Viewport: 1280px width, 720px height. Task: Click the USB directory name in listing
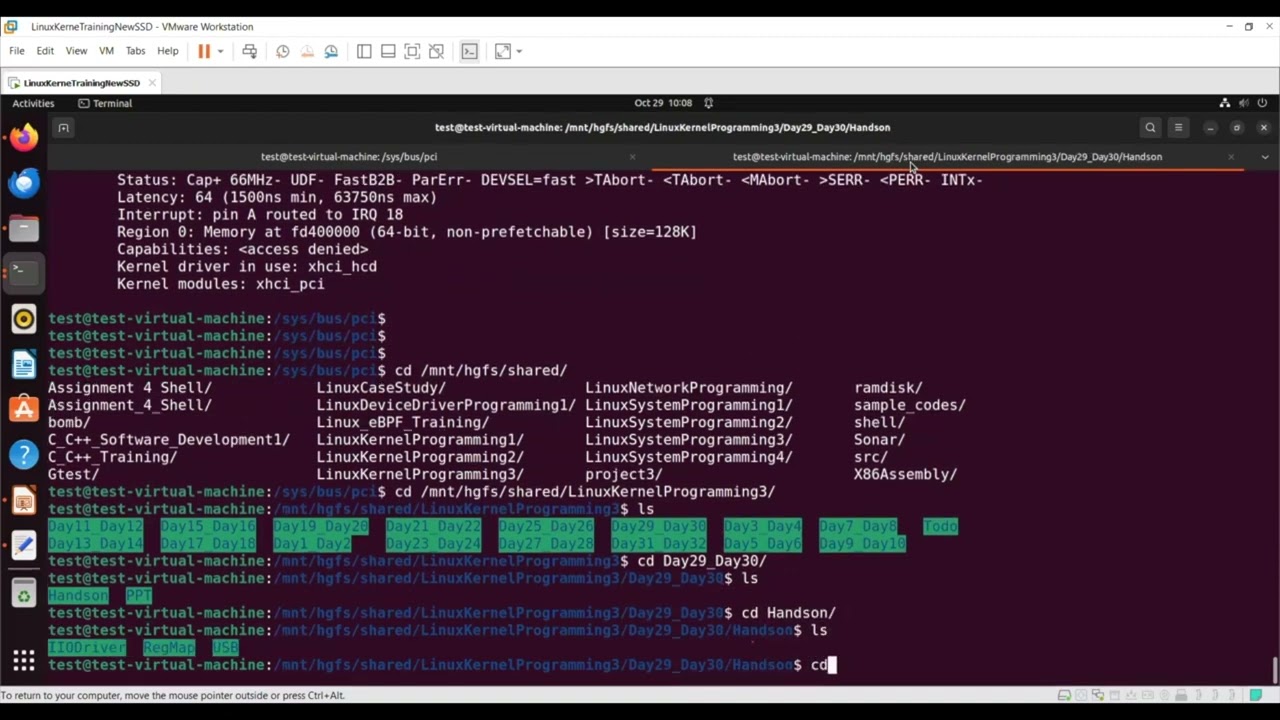[x=226, y=648]
